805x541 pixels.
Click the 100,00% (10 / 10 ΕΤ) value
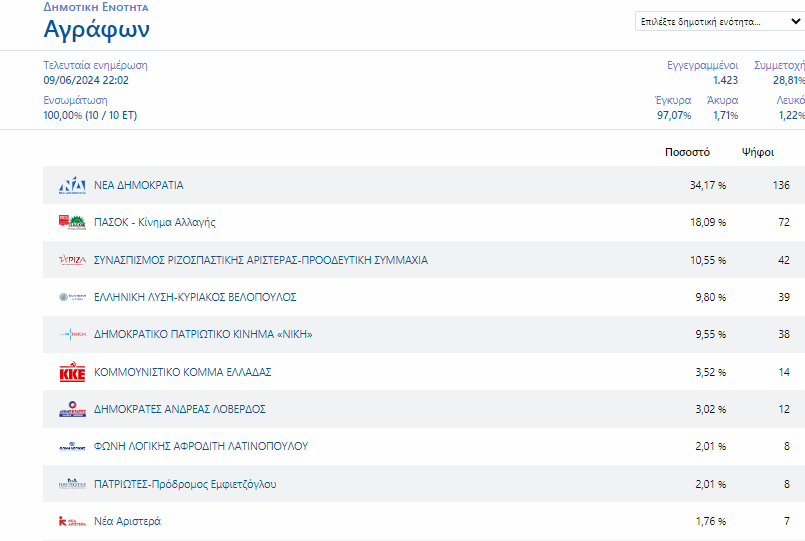[90, 115]
